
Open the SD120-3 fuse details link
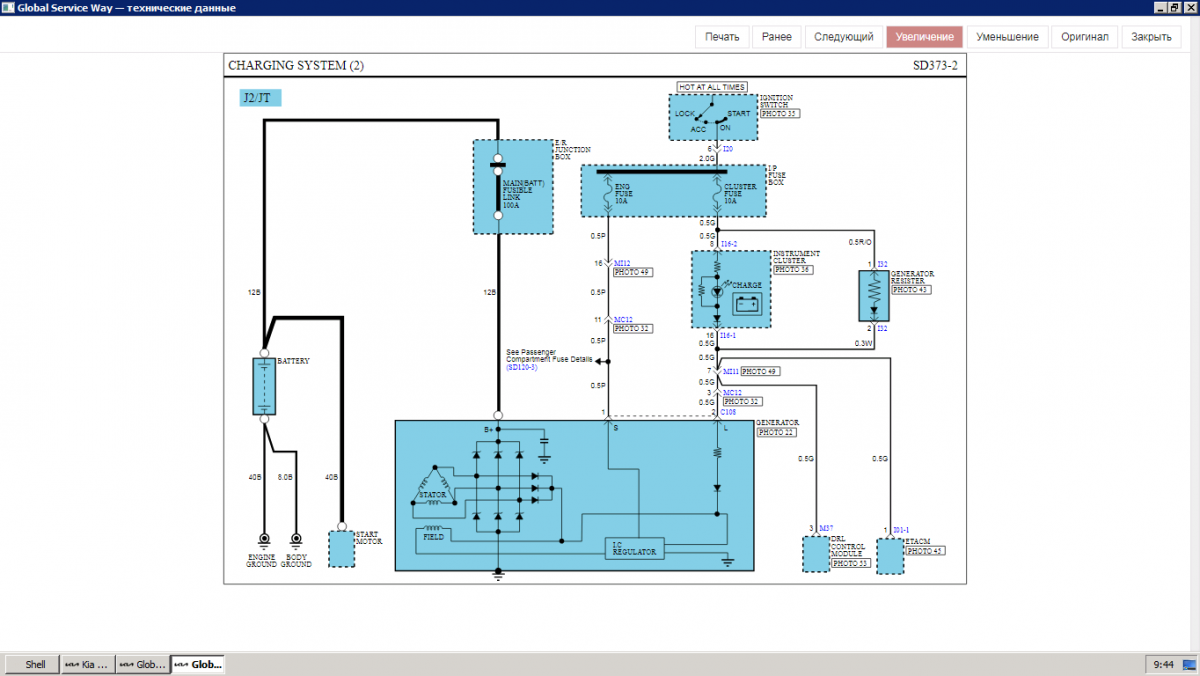coord(521,368)
